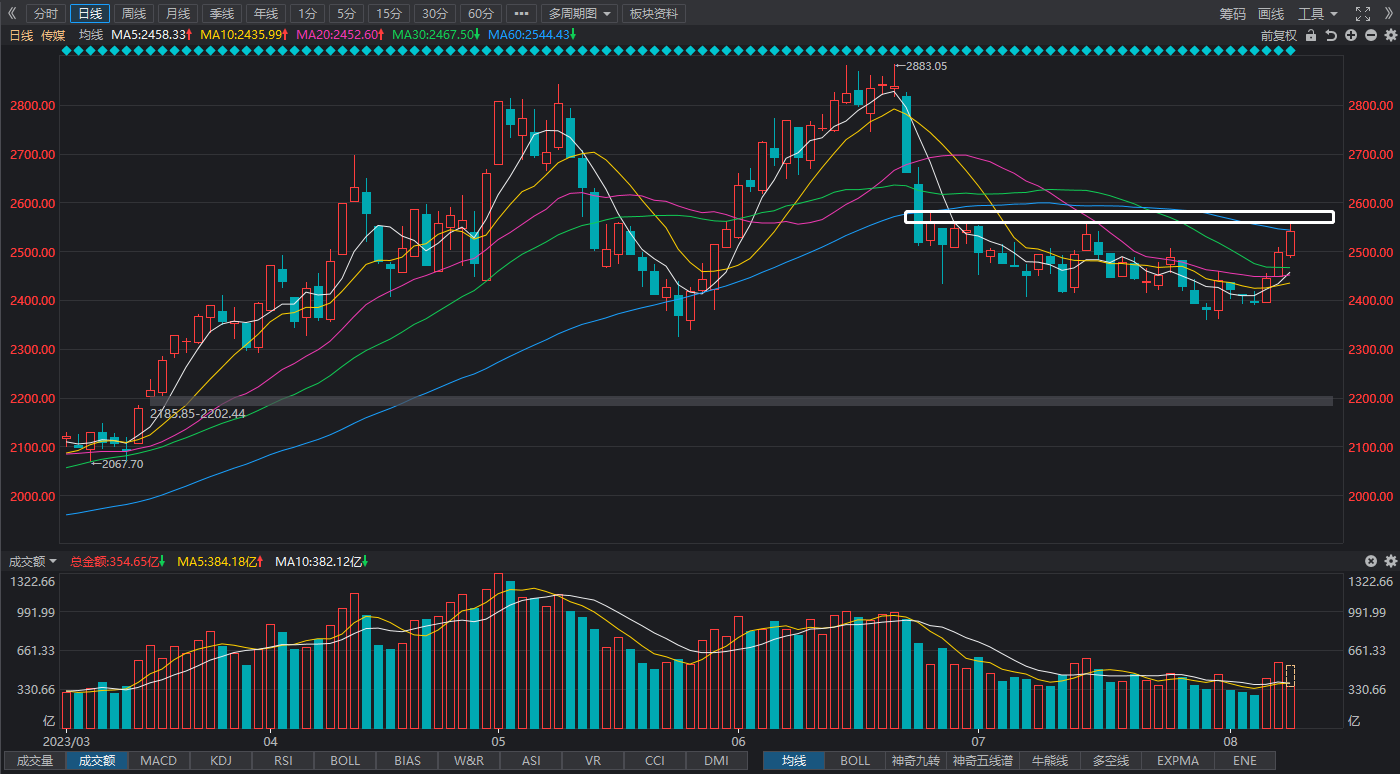1400x774 pixels.
Task: Select 神奇五线谱 overlay tab
Action: (x=982, y=761)
